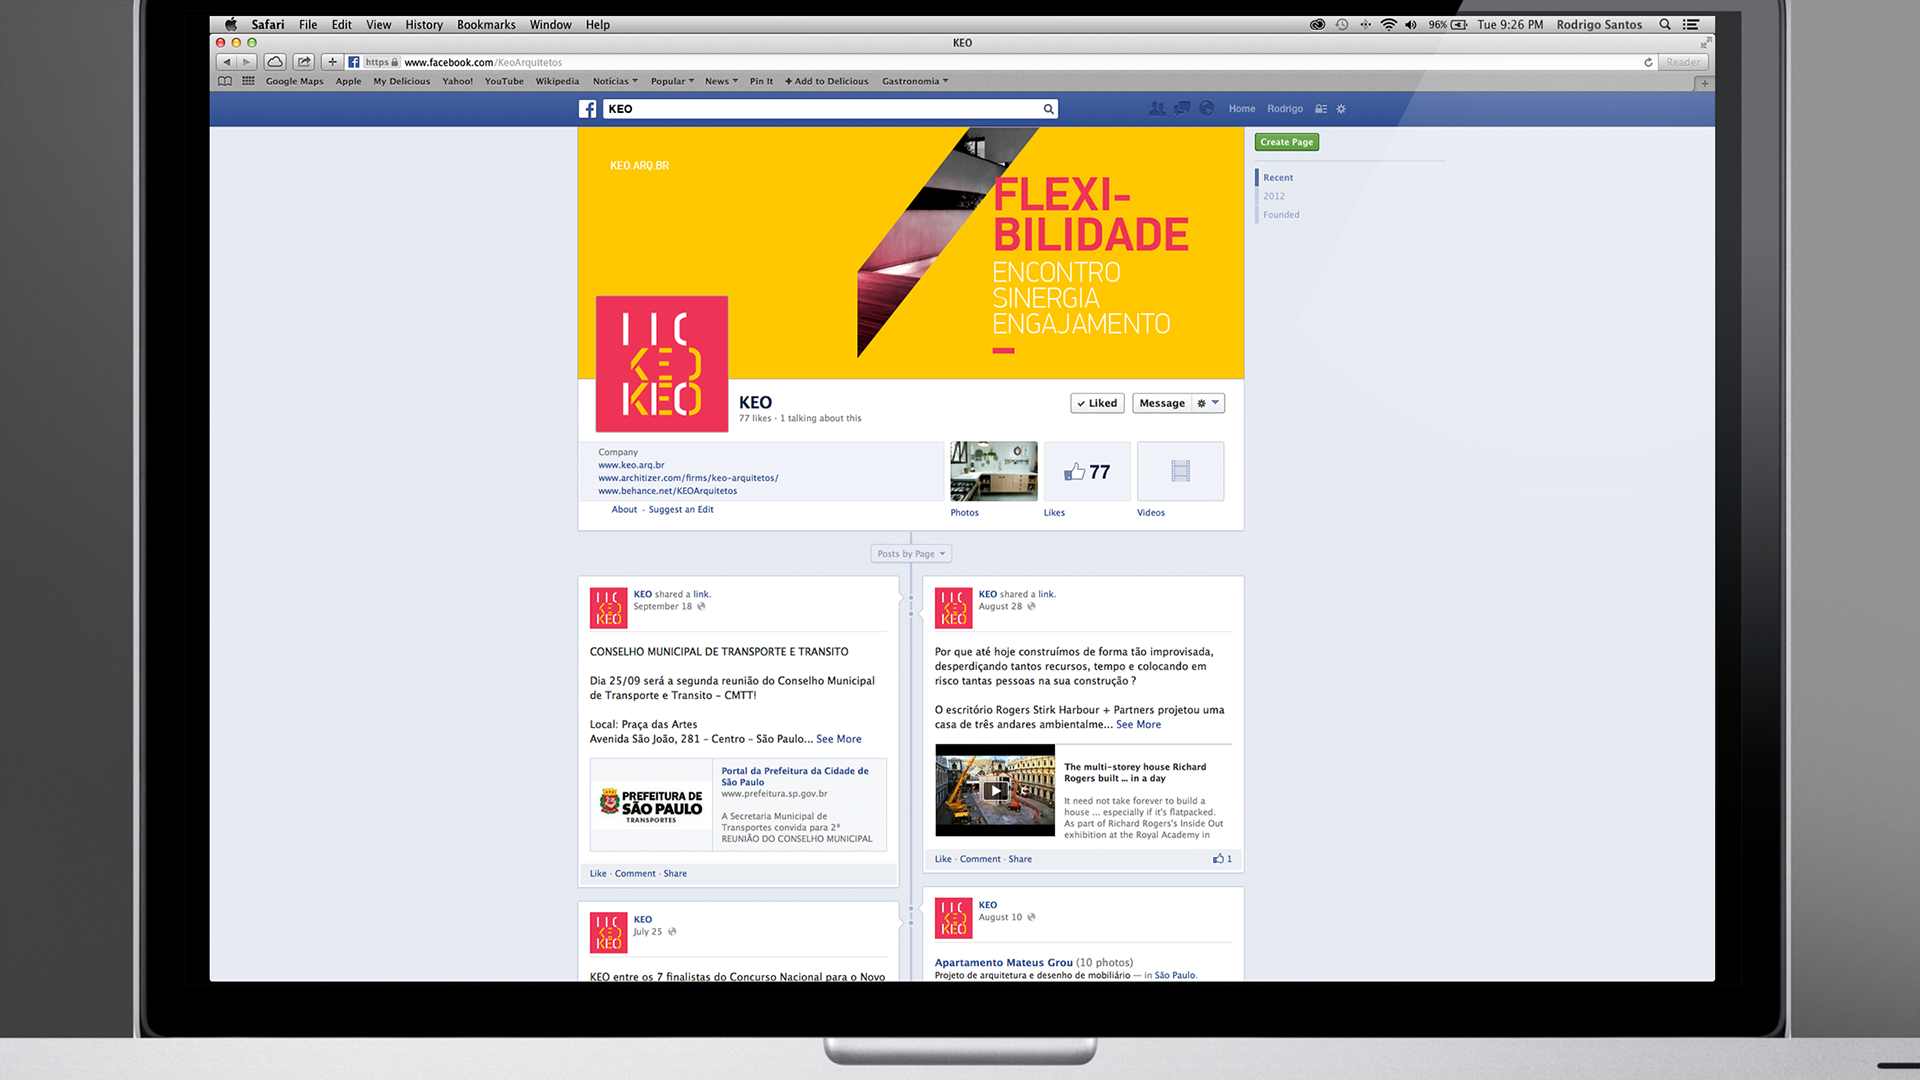
Task: Click the Create Page button
Action: point(1287,142)
